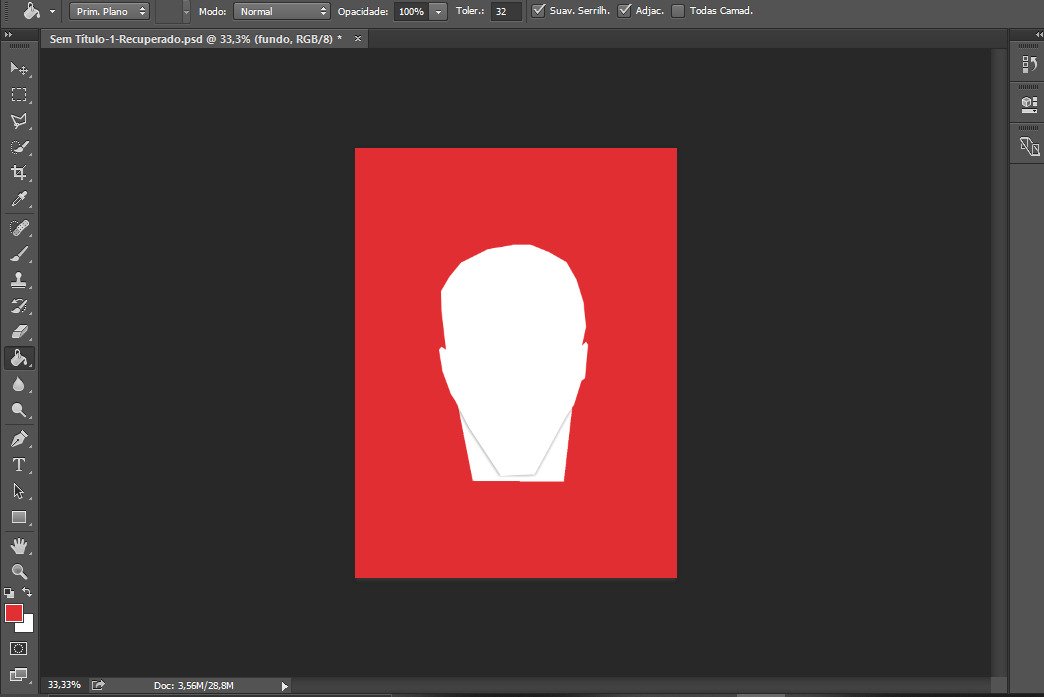The height and width of the screenshot is (697, 1044).
Task: Click the Toler. value field
Action: (505, 11)
